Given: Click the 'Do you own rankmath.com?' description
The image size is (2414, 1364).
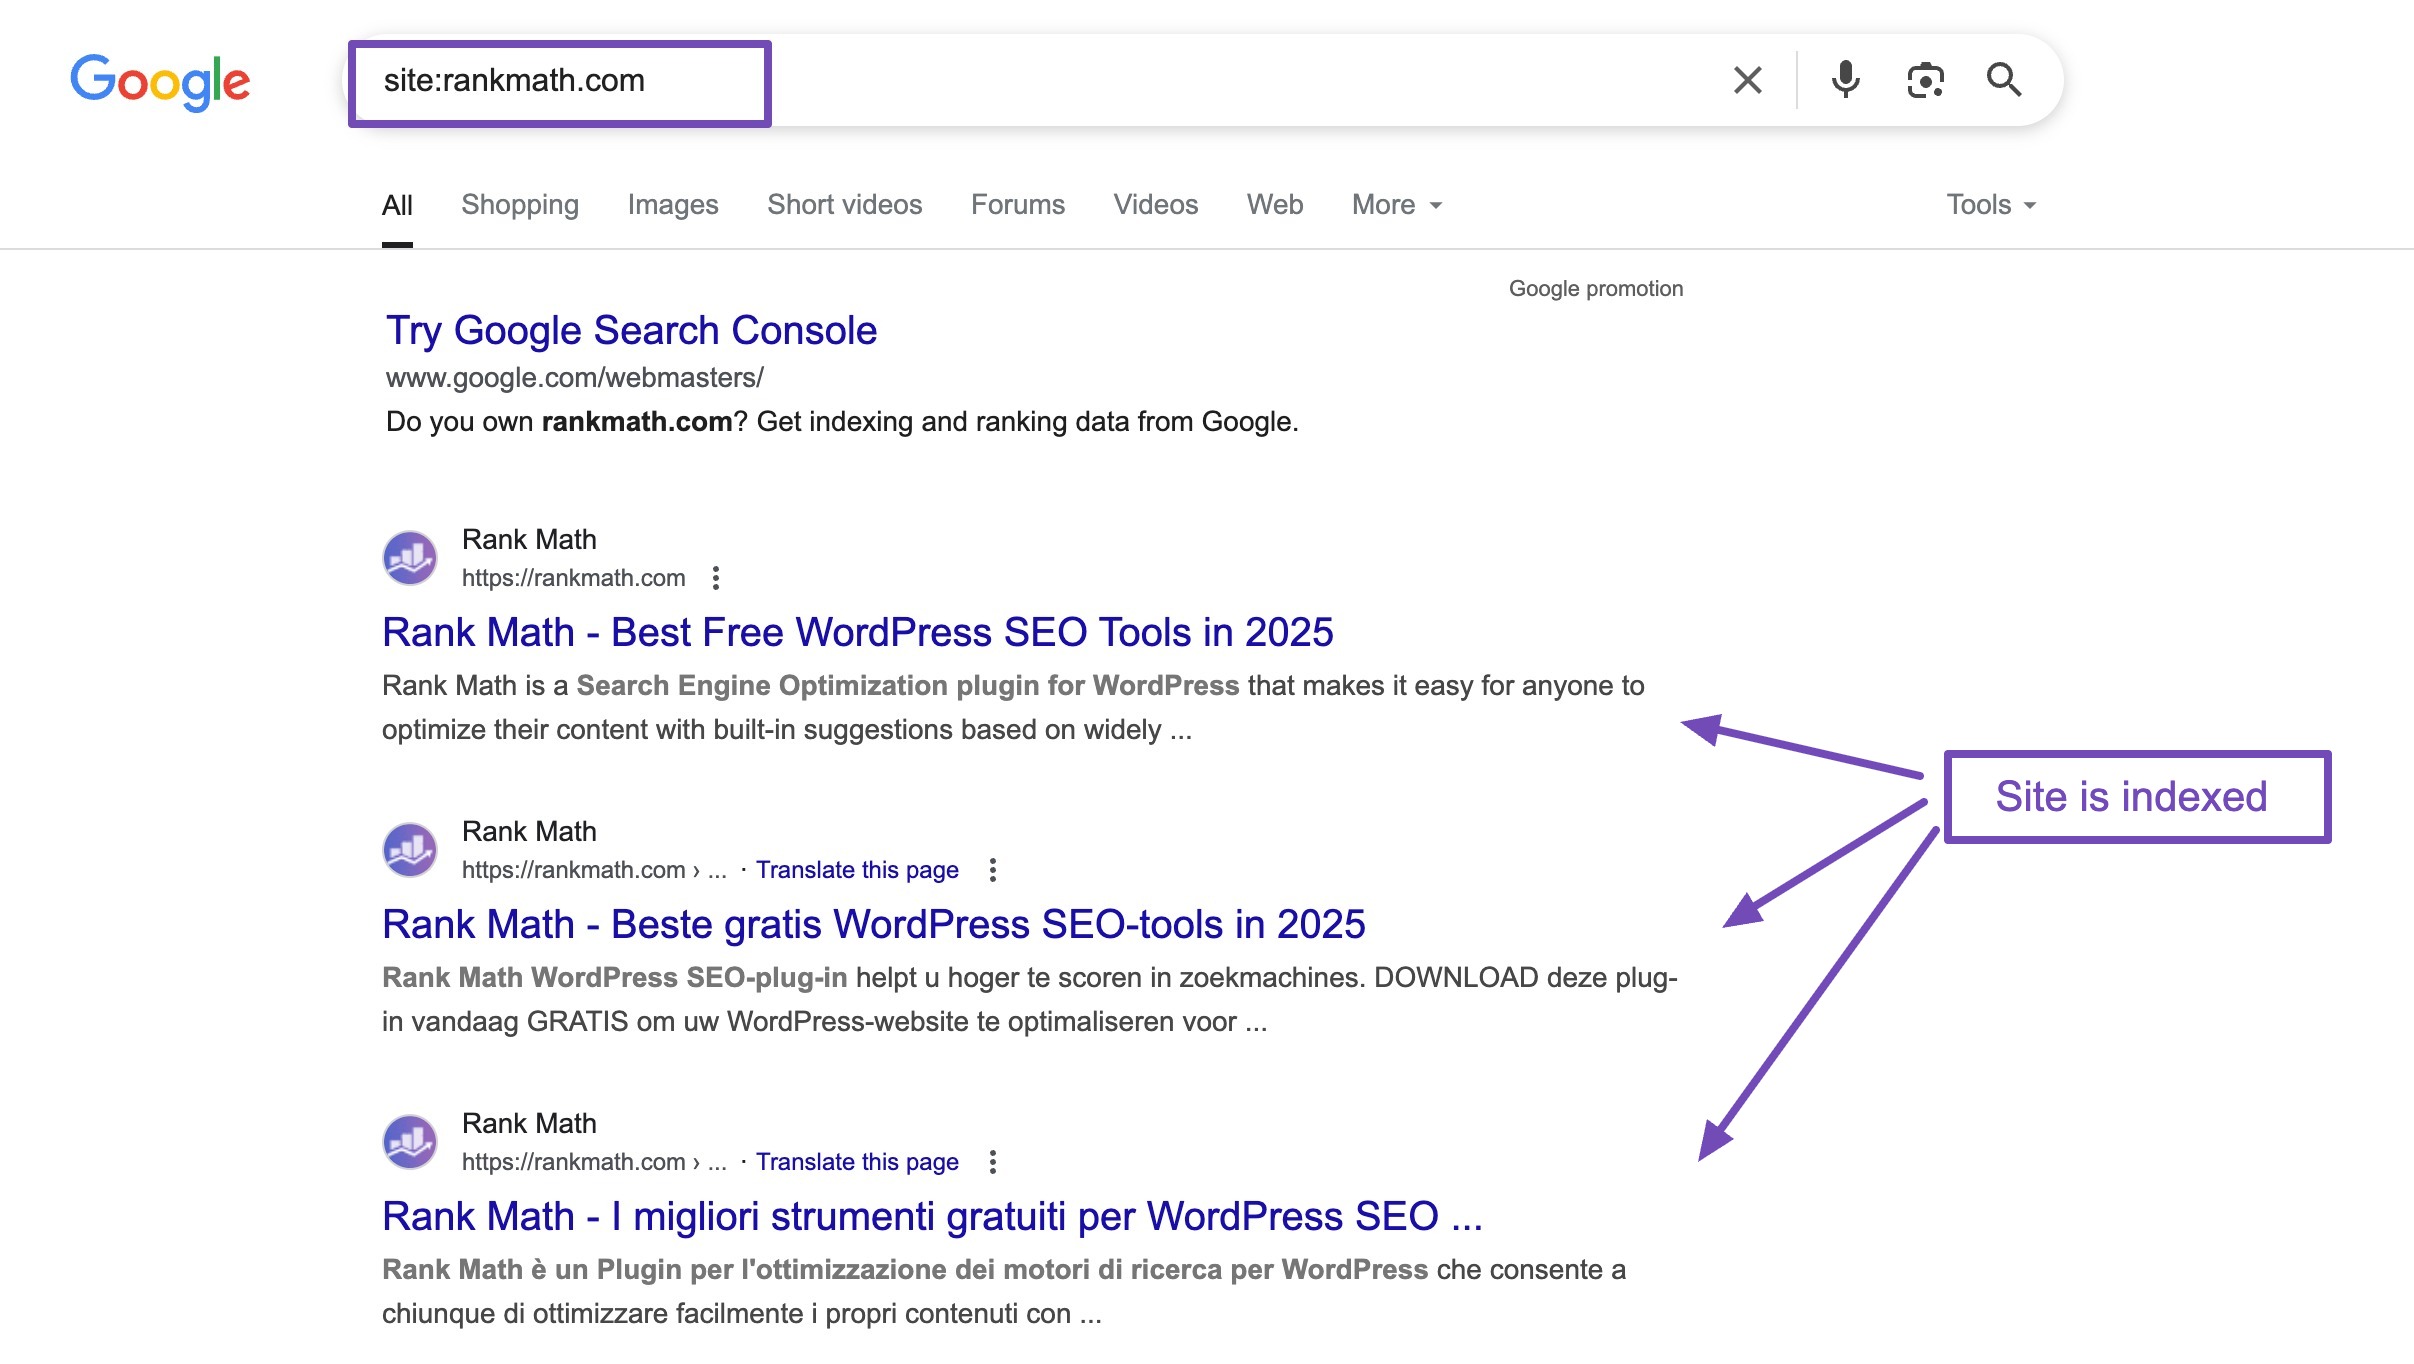Looking at the screenshot, I should [x=842, y=422].
